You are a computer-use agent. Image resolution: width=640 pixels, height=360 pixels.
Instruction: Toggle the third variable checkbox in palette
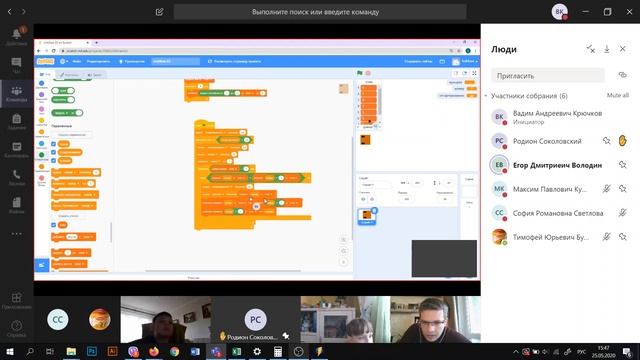click(x=53, y=160)
